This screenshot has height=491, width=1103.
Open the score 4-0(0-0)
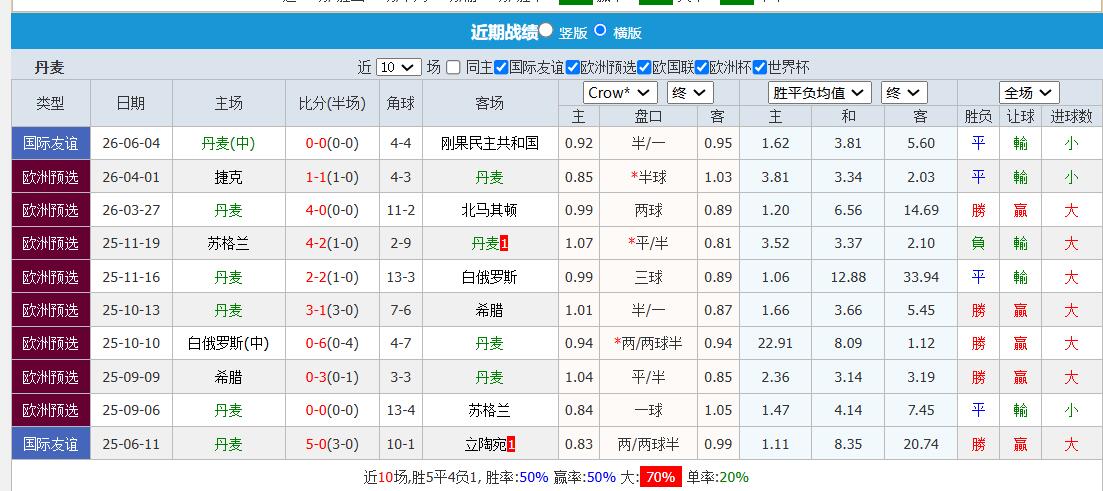(332, 210)
